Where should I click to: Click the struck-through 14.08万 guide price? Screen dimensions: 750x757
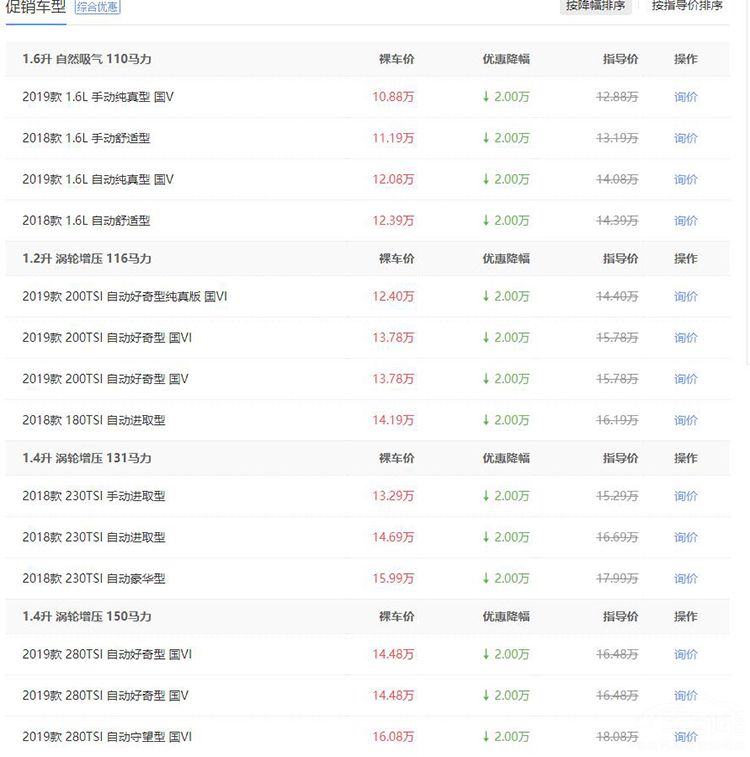(x=617, y=180)
